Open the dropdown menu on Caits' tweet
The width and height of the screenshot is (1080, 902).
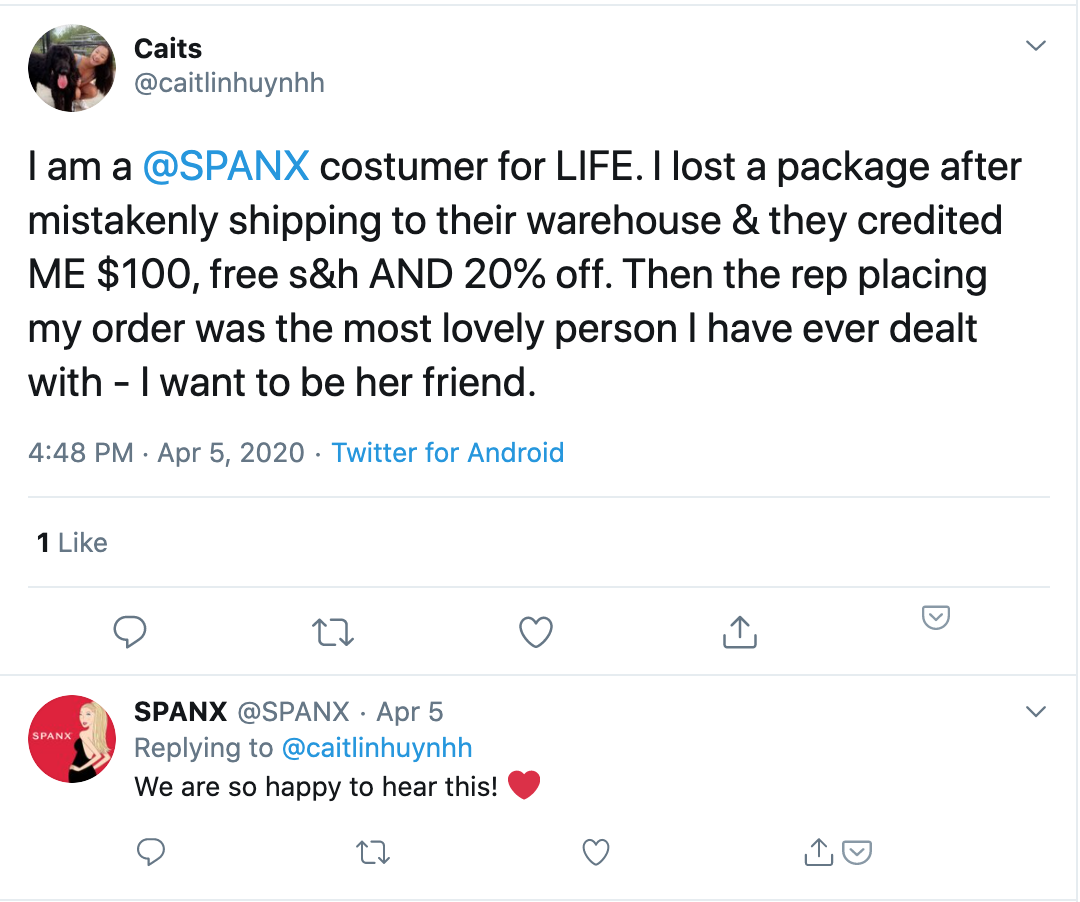1036,45
